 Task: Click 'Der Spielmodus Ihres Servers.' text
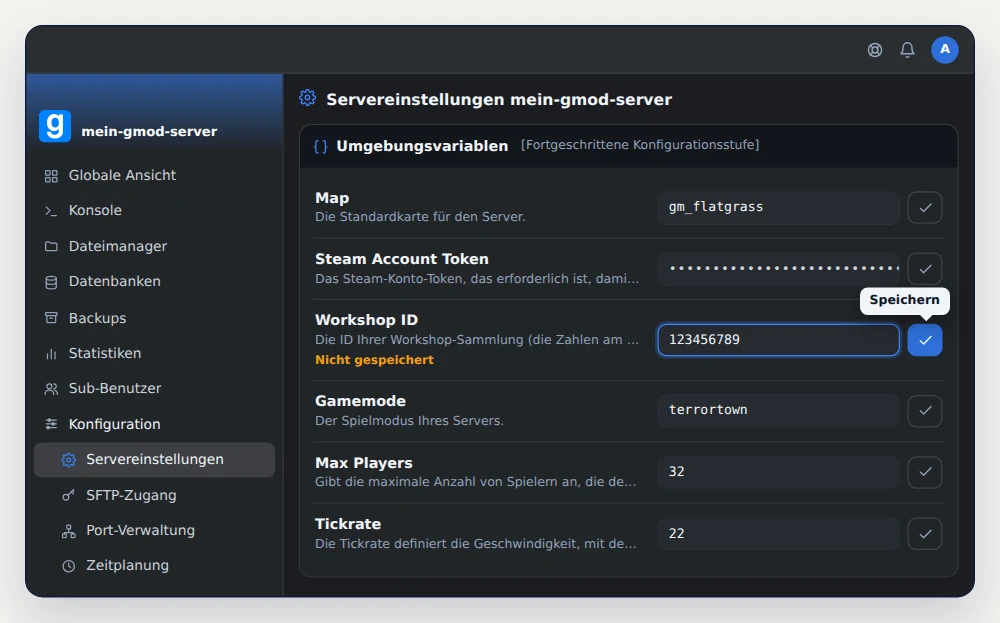(409, 421)
